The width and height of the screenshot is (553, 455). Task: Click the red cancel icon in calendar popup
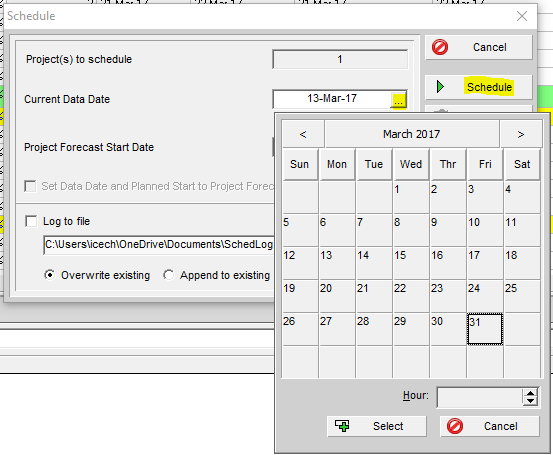tap(455, 426)
